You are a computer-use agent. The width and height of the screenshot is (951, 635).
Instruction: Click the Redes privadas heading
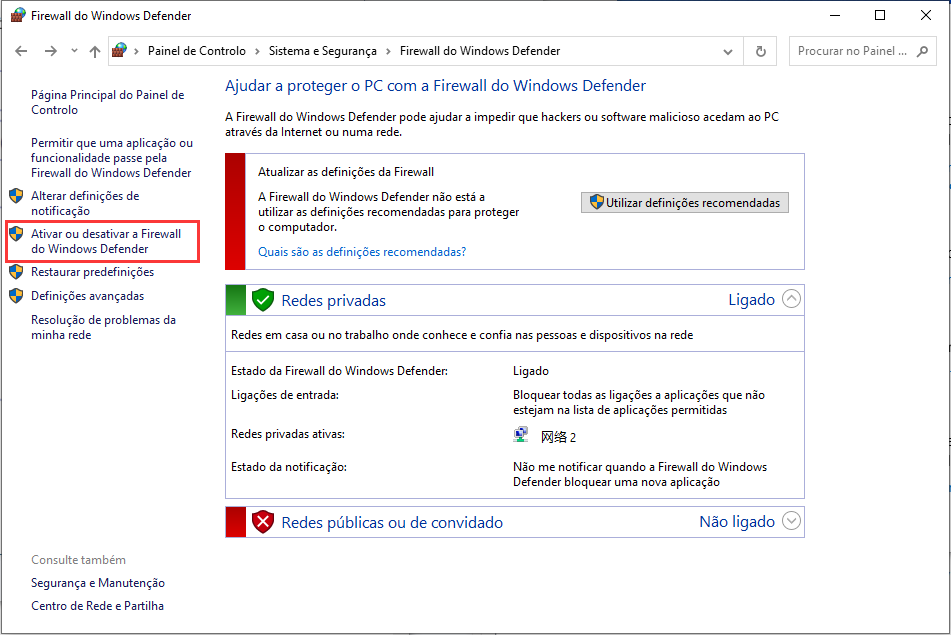coord(334,300)
